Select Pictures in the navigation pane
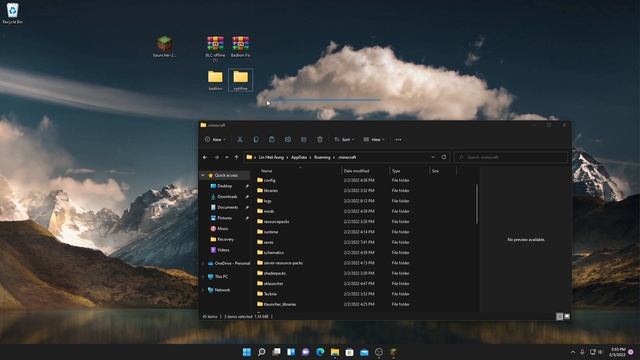This screenshot has height=360, width=640. [224, 218]
